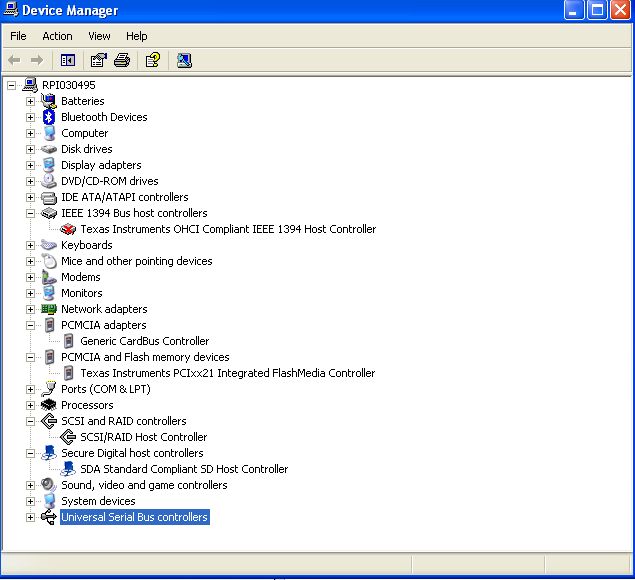Close the Device Manager window
Image resolution: width=635 pixels, height=580 pixels.
tap(620, 10)
